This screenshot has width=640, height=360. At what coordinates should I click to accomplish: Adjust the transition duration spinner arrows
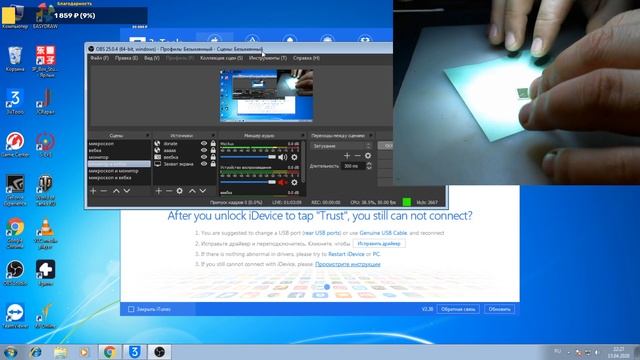(369, 166)
